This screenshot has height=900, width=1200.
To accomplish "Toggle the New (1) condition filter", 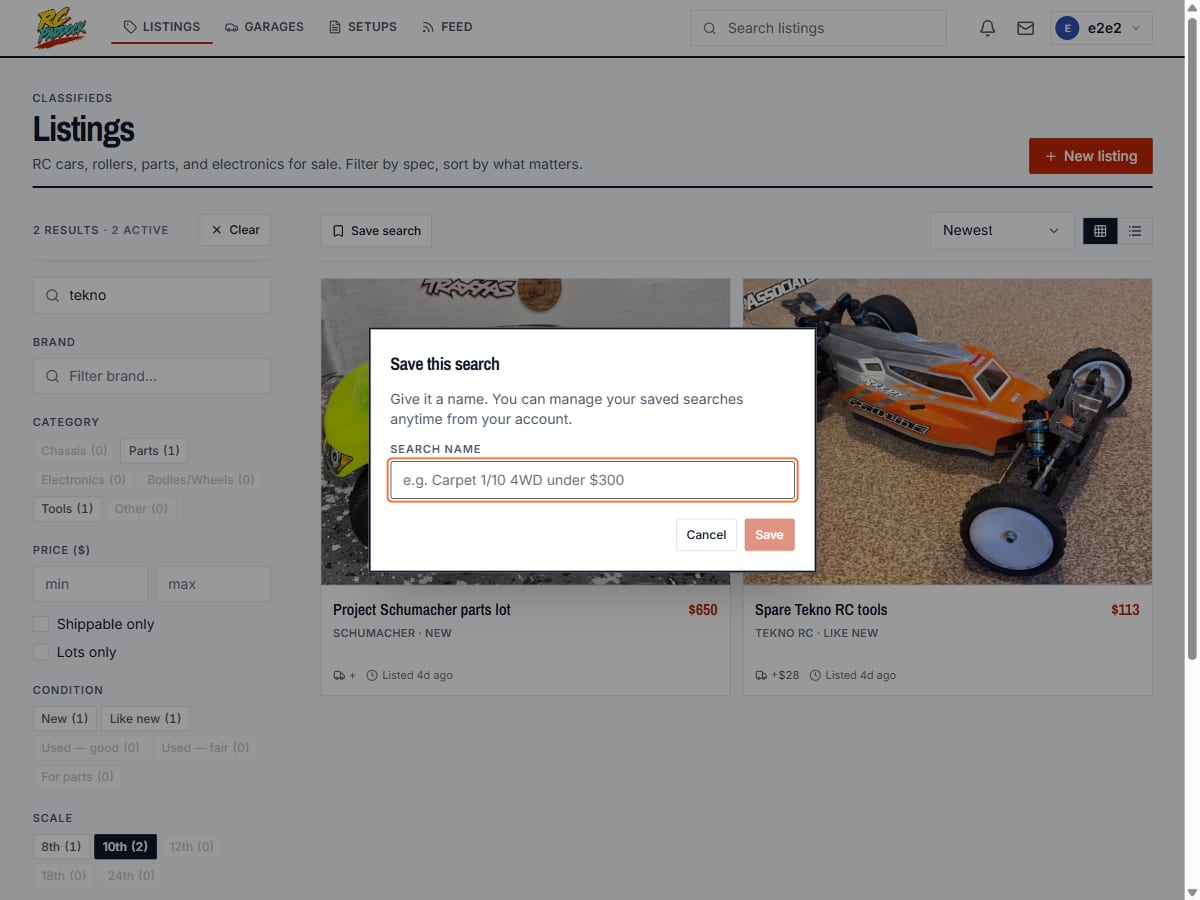I will click(65, 719).
